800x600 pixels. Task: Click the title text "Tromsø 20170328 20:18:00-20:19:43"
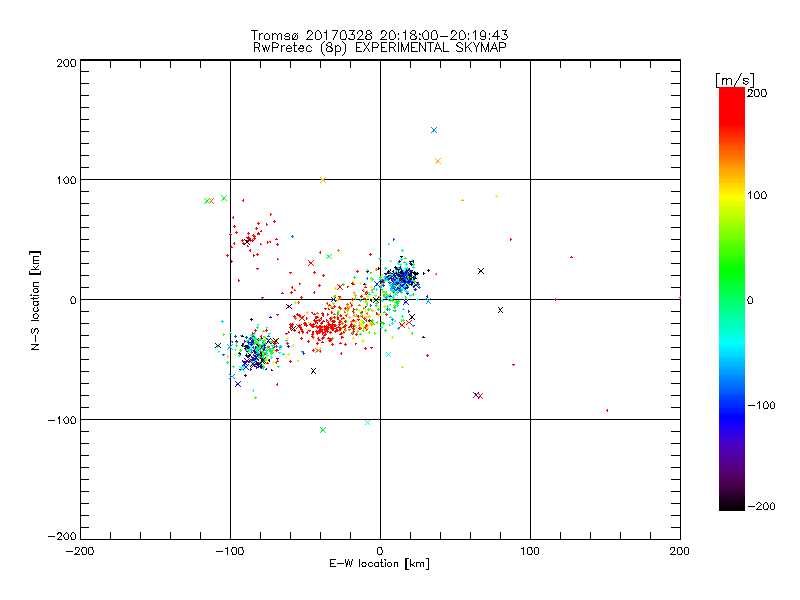tap(379, 35)
